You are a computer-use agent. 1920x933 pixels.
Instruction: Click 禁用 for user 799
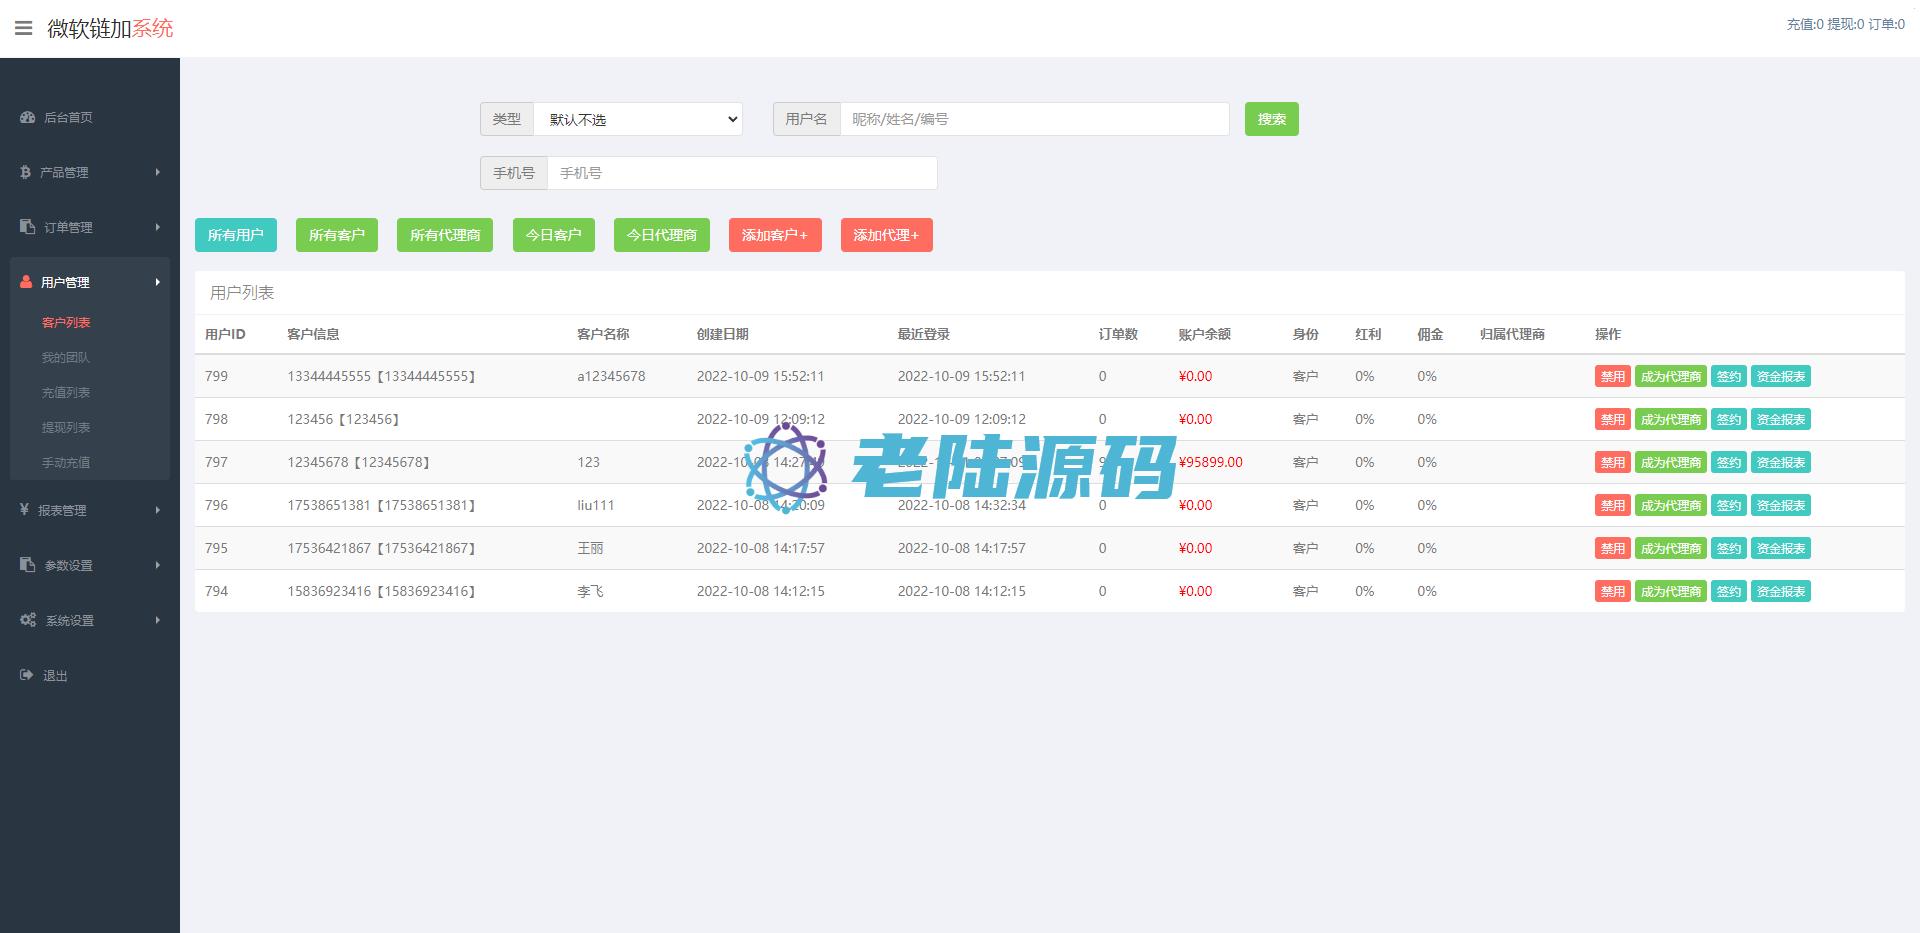coord(1612,376)
